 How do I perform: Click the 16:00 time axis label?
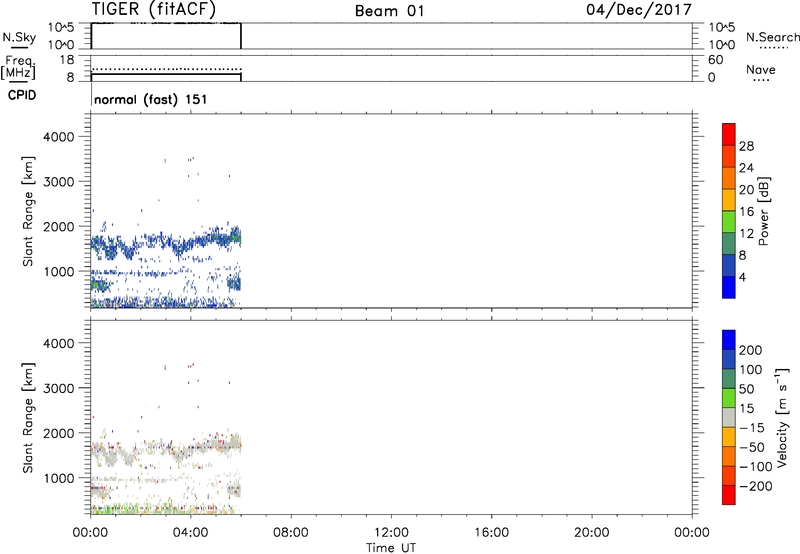(x=491, y=533)
